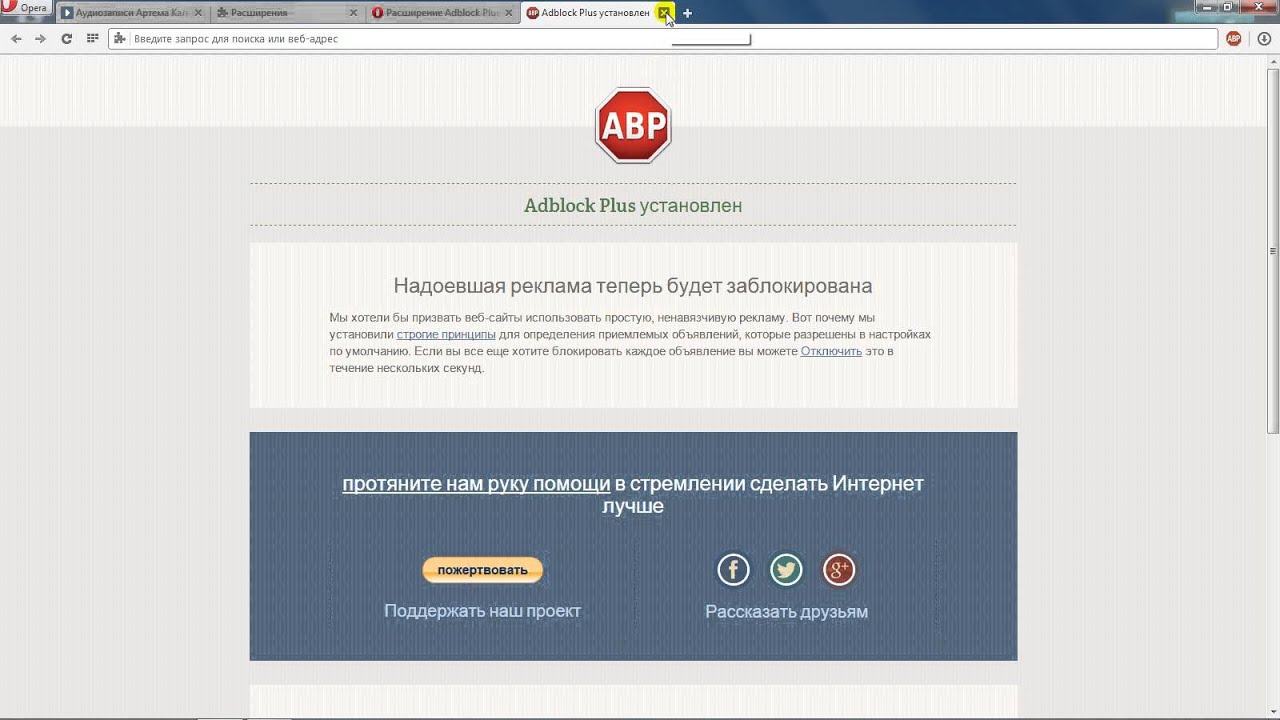Select the Adblock Plus установлен tab
The width and height of the screenshot is (1280, 720).
598,13
